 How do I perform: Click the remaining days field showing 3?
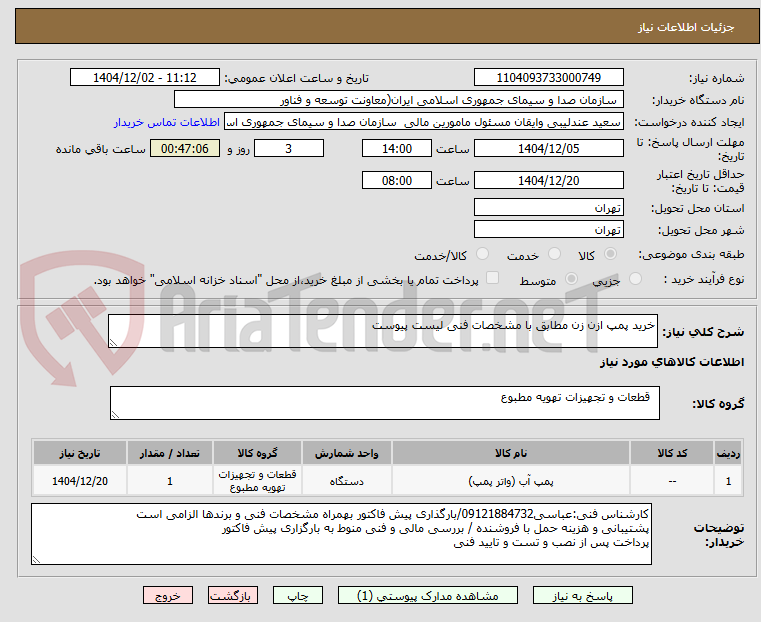click(289, 148)
